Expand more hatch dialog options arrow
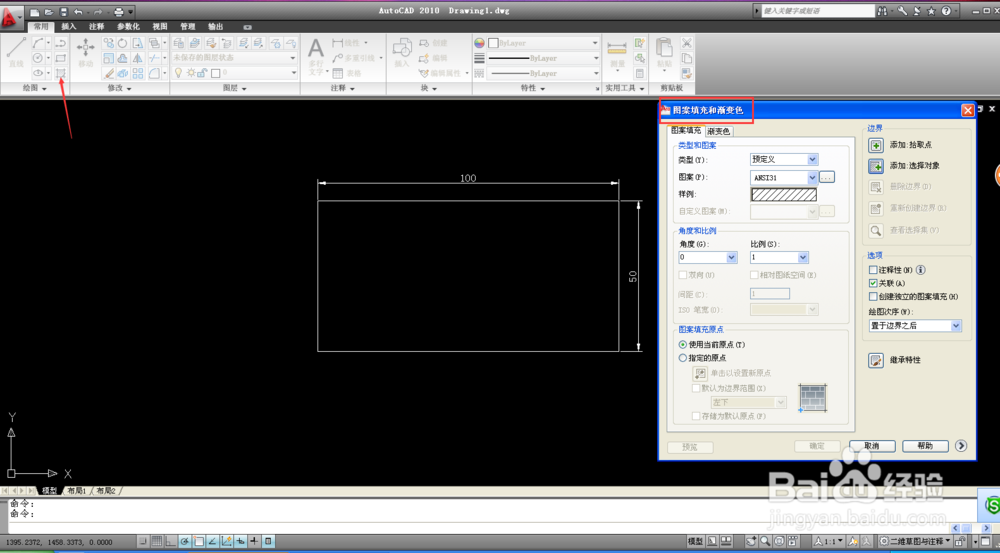This screenshot has height=553, width=1000. point(961,446)
